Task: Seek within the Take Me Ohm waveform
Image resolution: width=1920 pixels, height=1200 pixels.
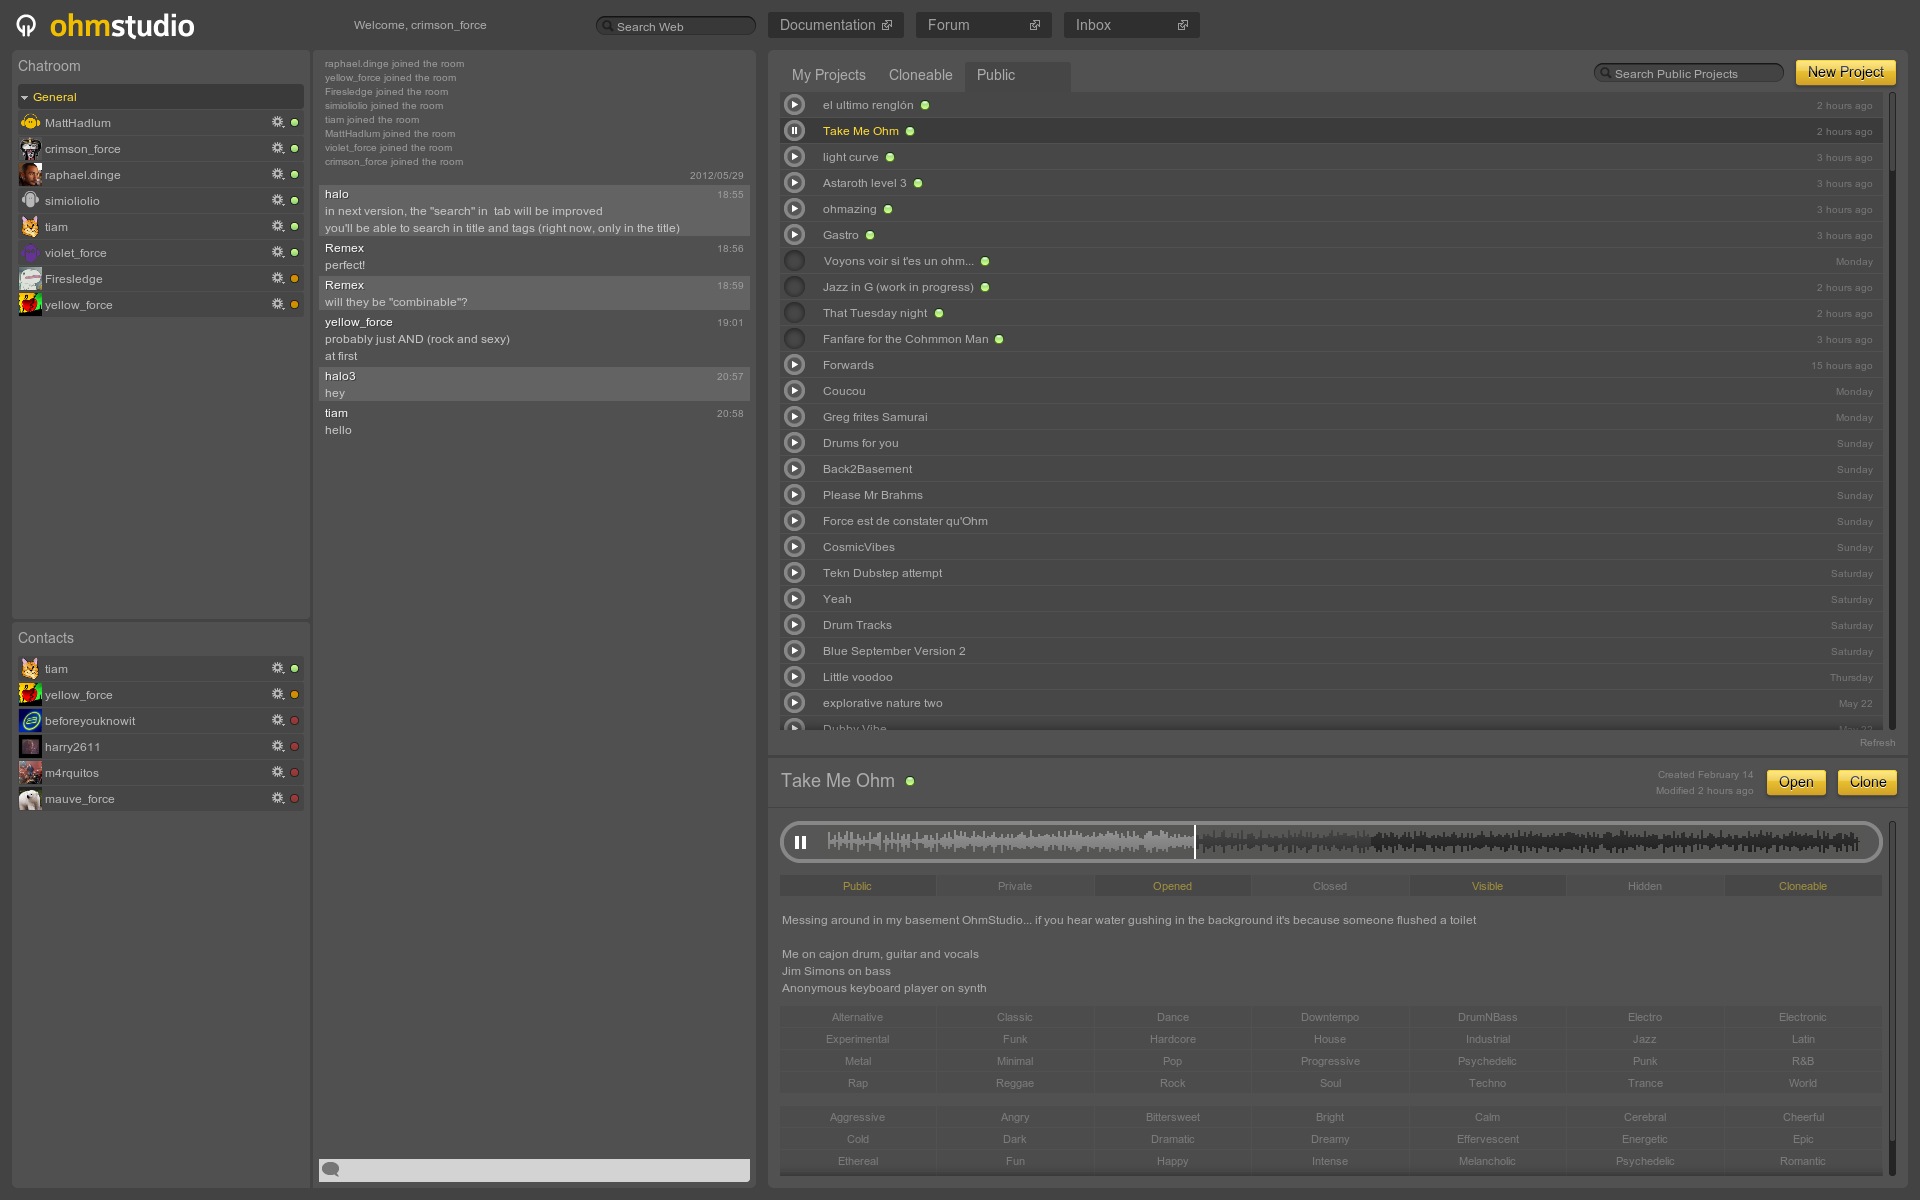Action: pos(1342,842)
